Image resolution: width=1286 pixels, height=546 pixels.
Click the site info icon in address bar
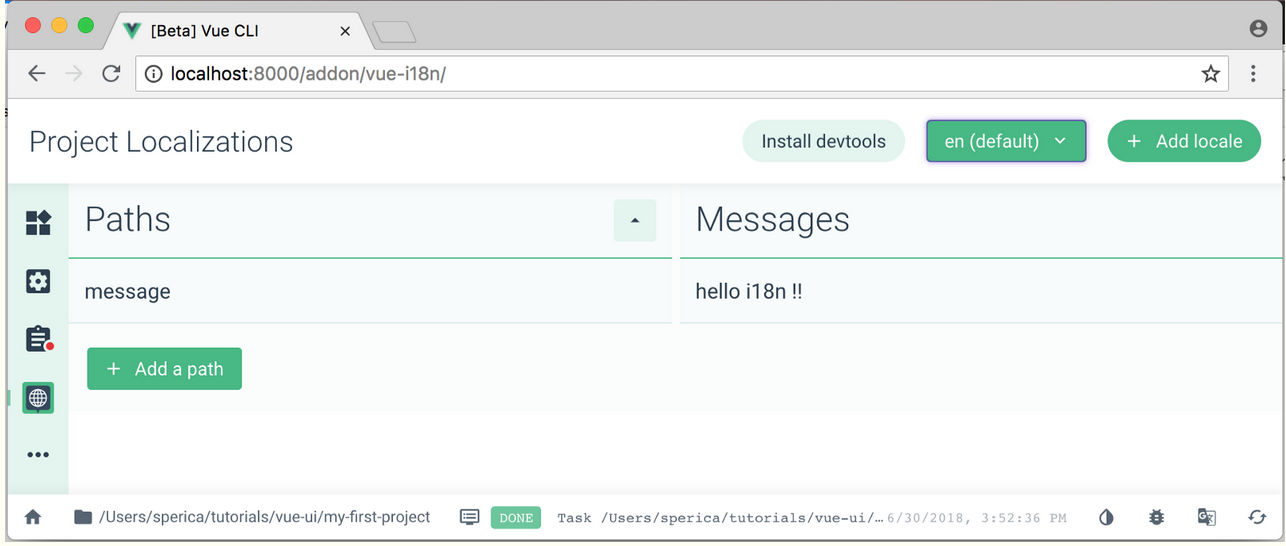click(x=154, y=74)
